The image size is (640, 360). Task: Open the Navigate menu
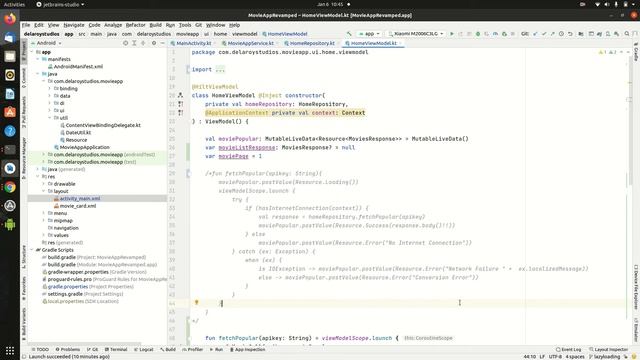pos(74,25)
